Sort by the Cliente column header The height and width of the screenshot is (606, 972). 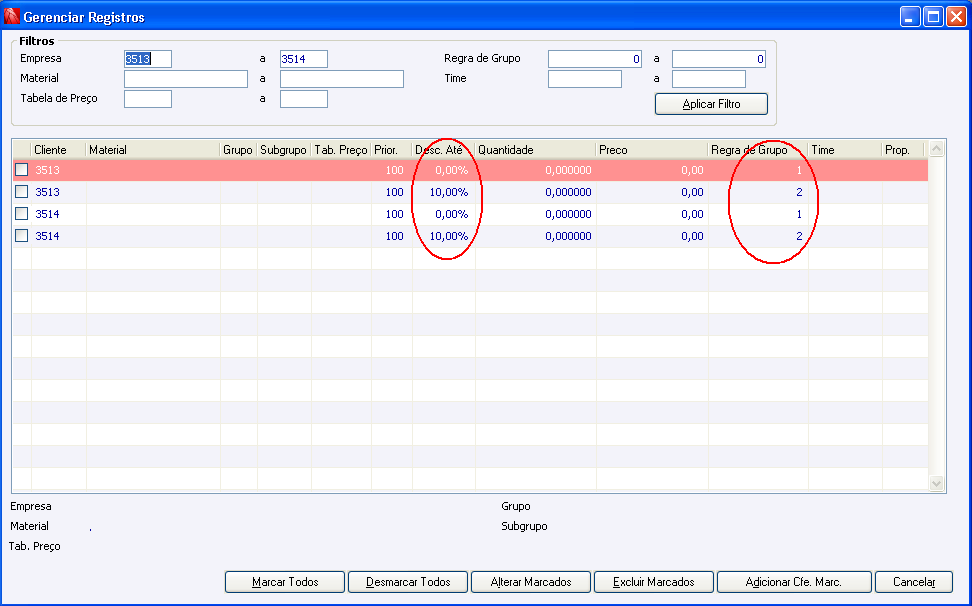click(58, 150)
